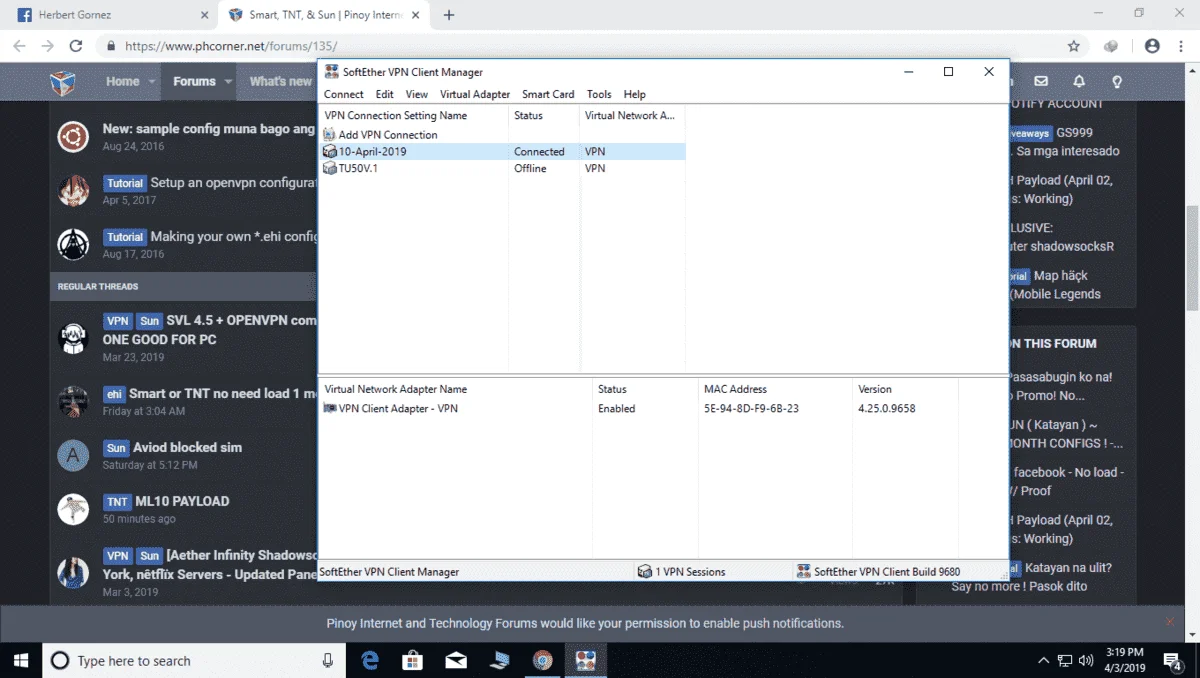Go back in the browser
1200x678 pixels.
coord(19,46)
